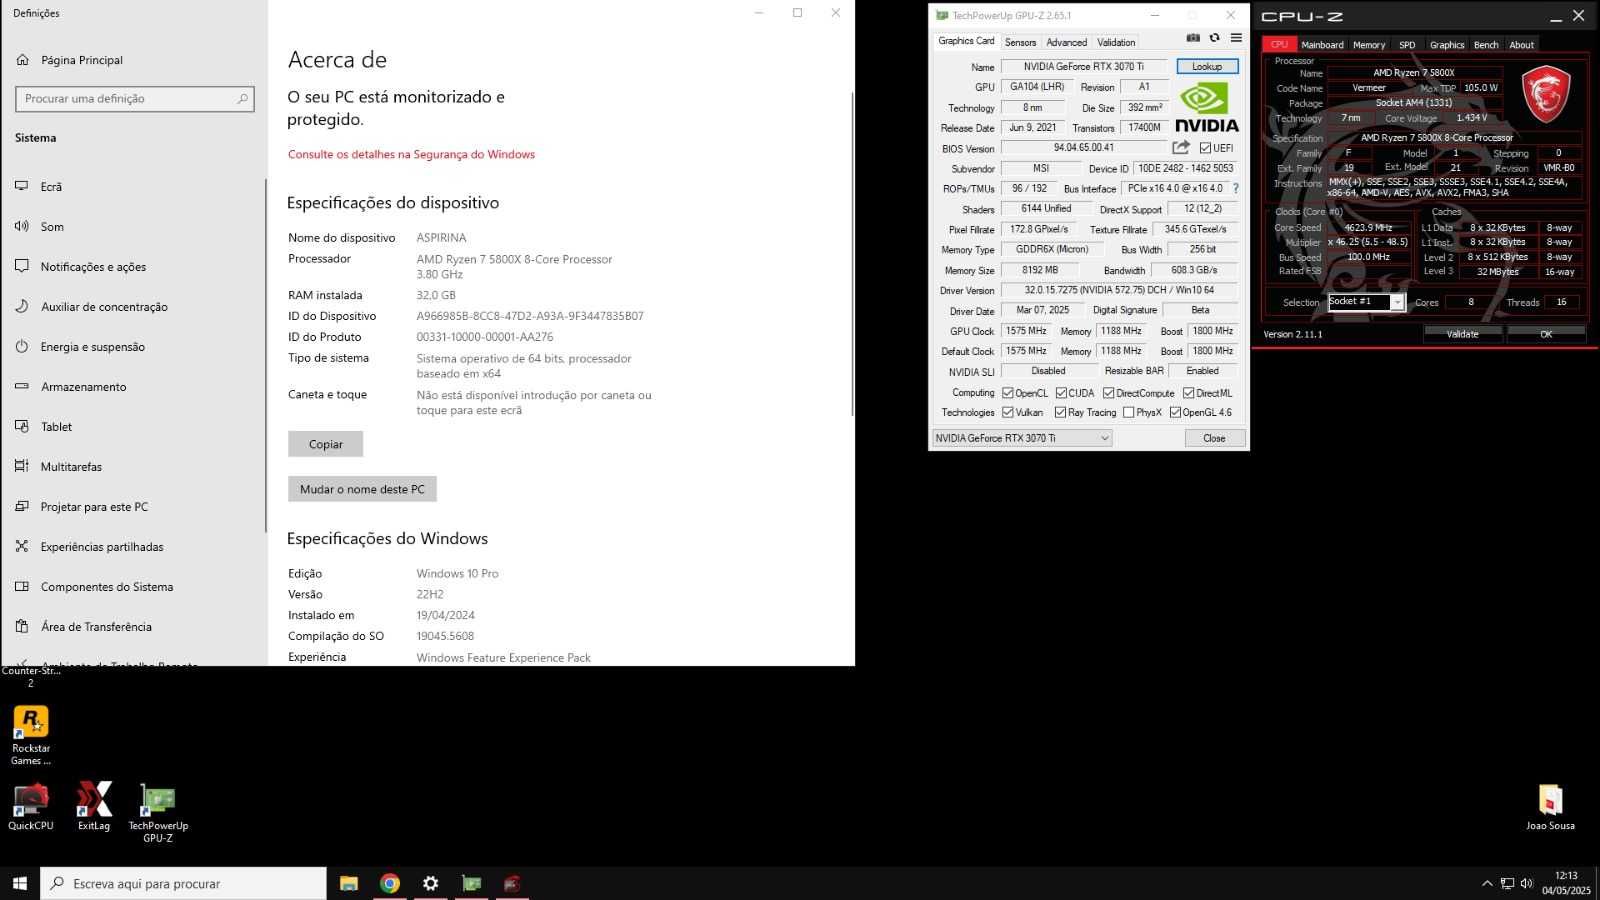Click the volume icon in the system tray
This screenshot has height=900, width=1600.
pyautogui.click(x=1526, y=883)
